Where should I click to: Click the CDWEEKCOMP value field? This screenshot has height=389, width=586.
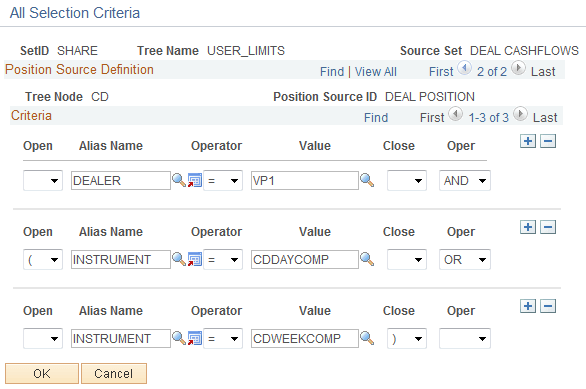(305, 339)
